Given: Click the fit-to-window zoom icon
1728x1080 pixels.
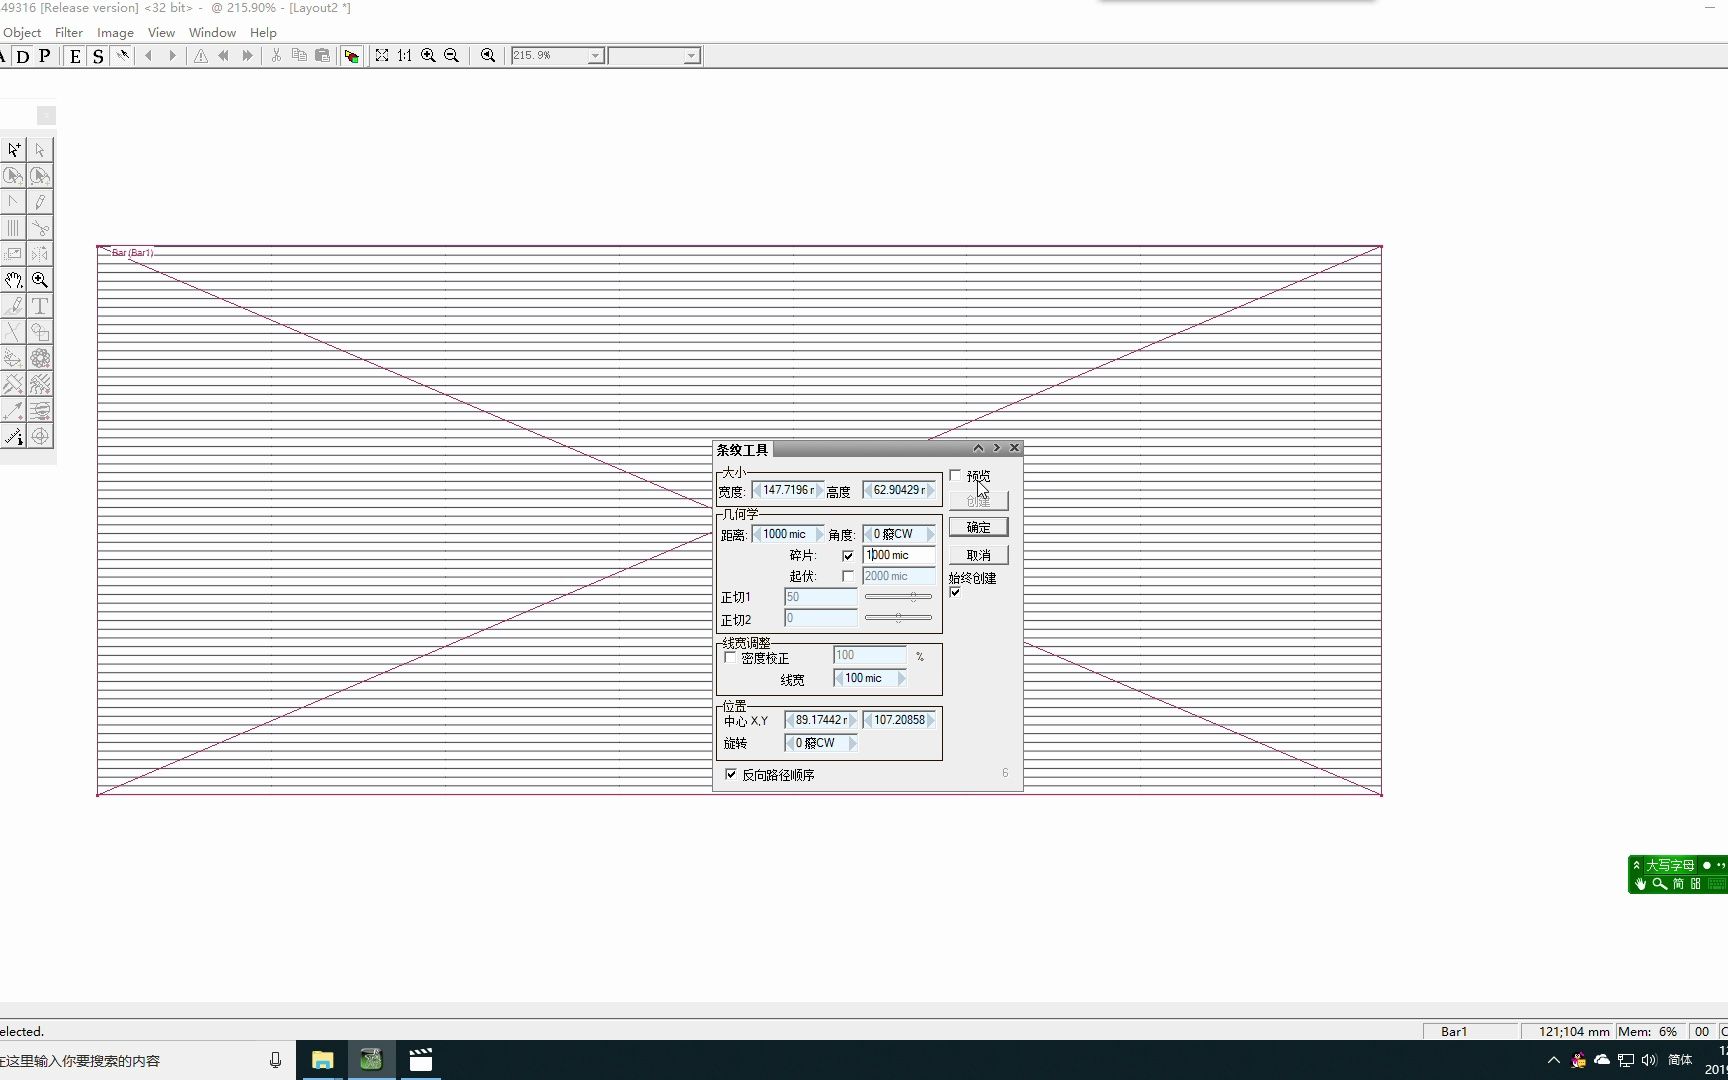Looking at the screenshot, I should coord(382,56).
